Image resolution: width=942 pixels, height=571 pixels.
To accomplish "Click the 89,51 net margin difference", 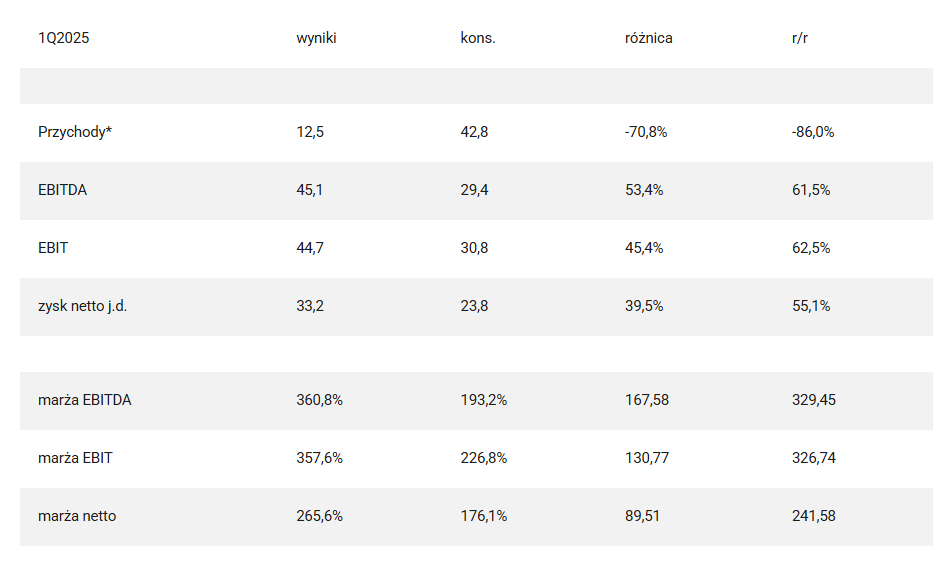I will [x=643, y=516].
